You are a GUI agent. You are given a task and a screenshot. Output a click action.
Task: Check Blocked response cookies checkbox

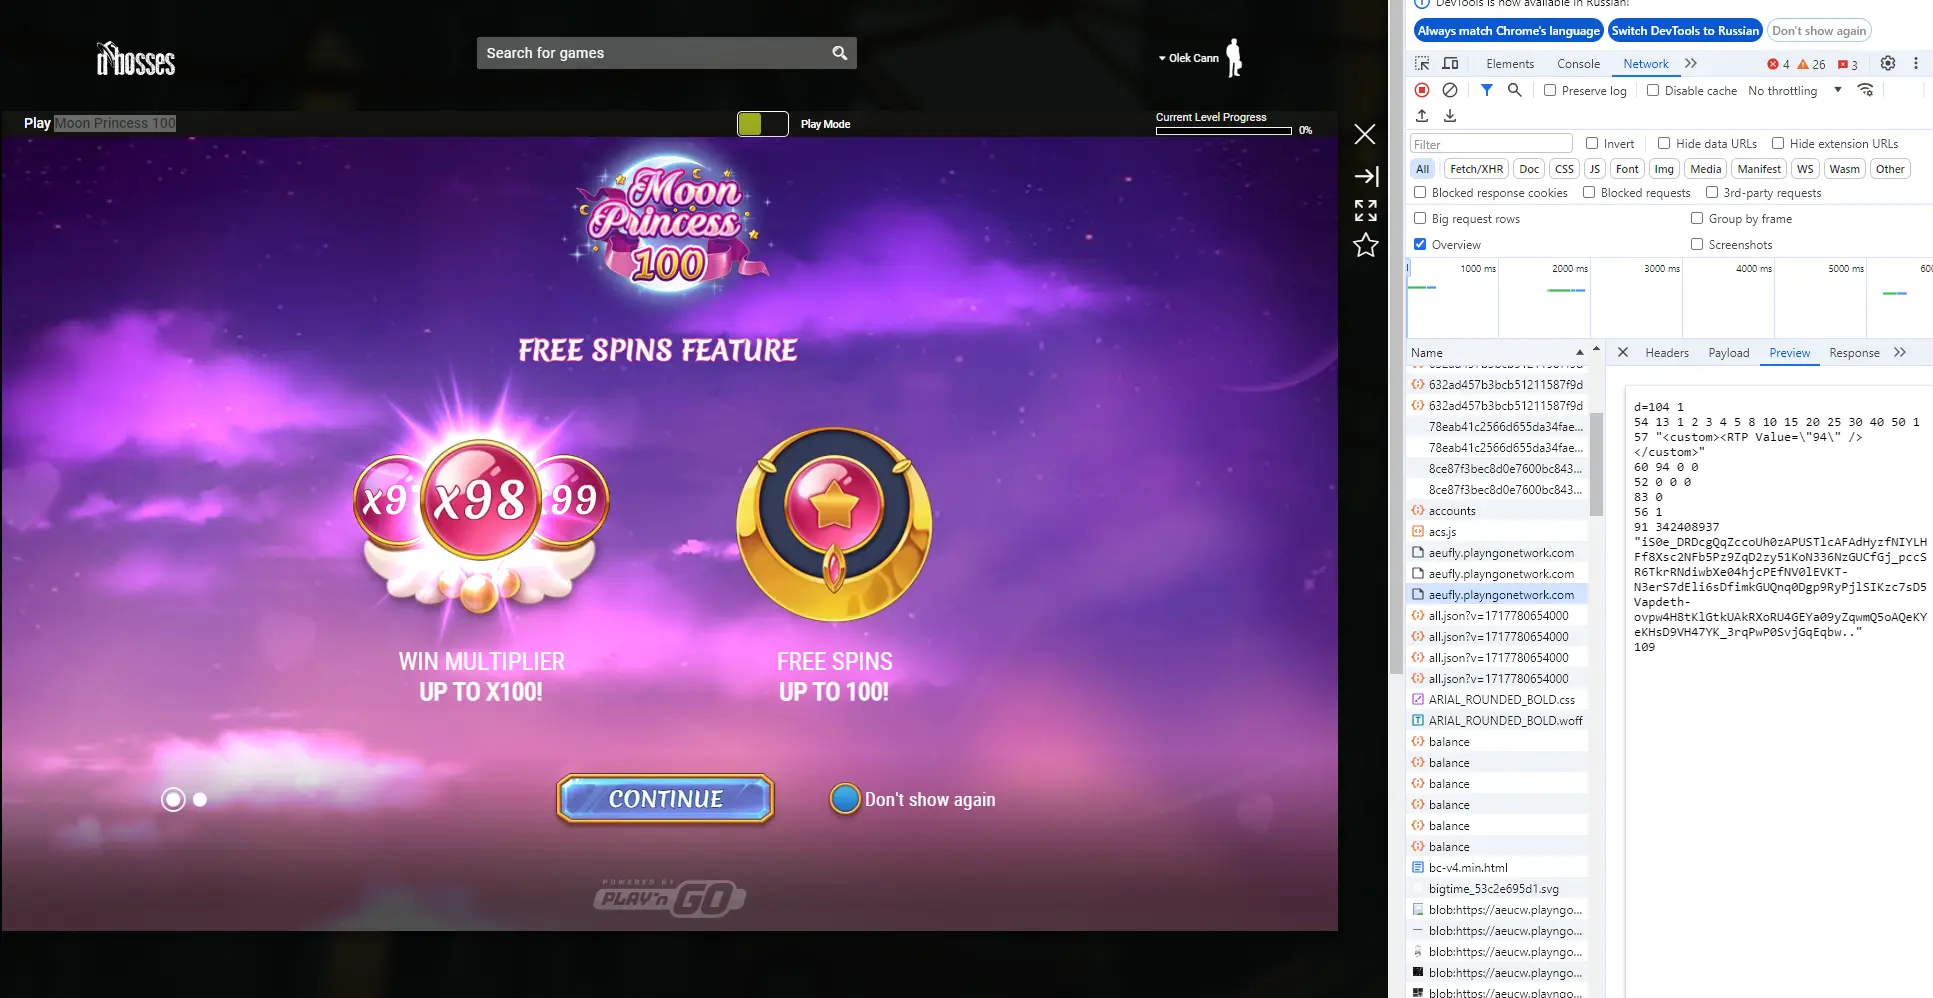pyautogui.click(x=1420, y=192)
